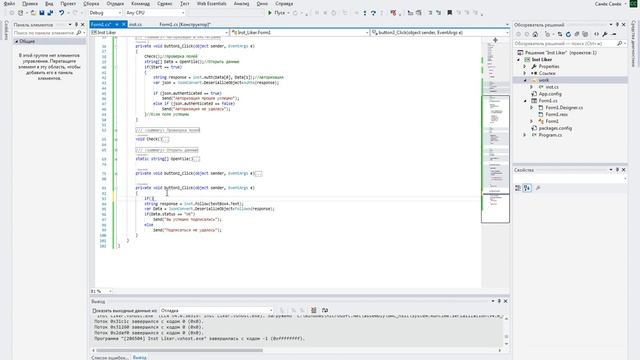
Task: Click the wrench icon in the Properties panel toolbar
Action: [538, 188]
